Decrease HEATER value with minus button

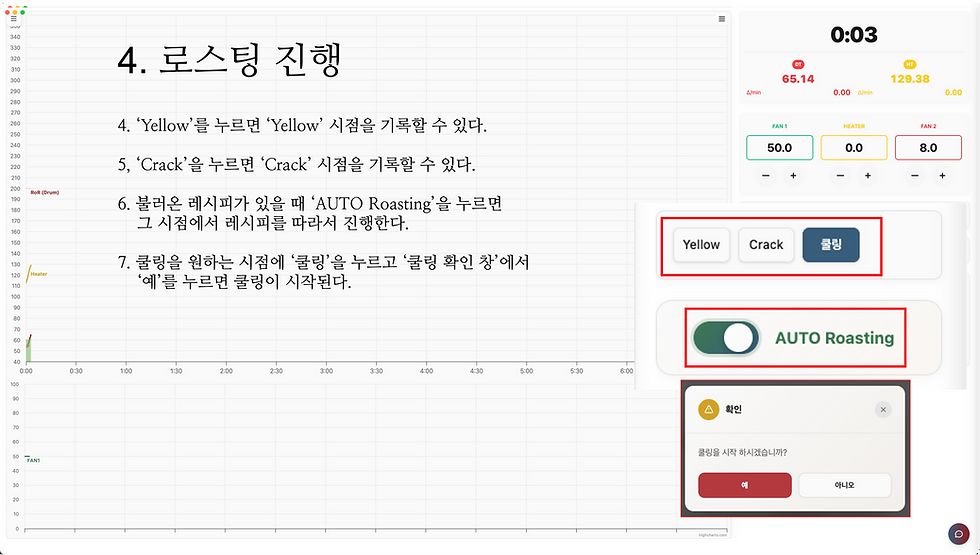(841, 176)
